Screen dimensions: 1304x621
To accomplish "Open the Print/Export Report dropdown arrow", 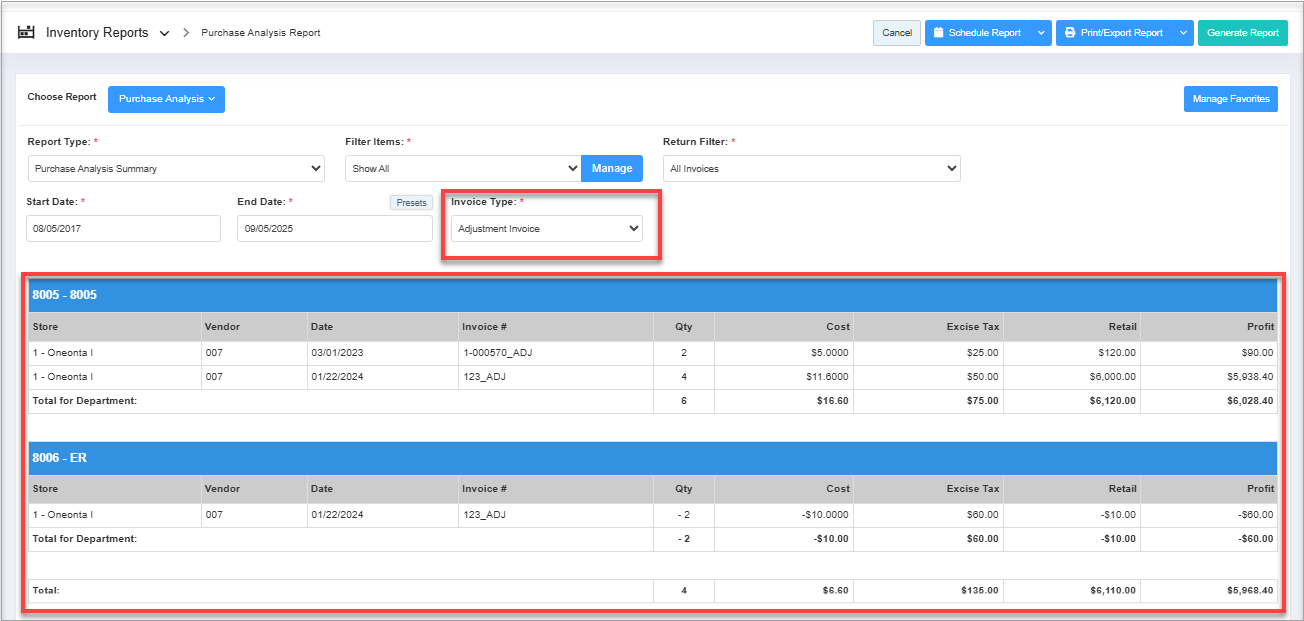I will [1183, 33].
